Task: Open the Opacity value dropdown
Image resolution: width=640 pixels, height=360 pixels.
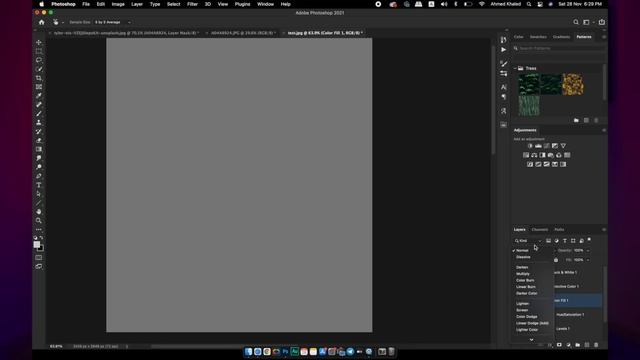Action: (x=588, y=251)
